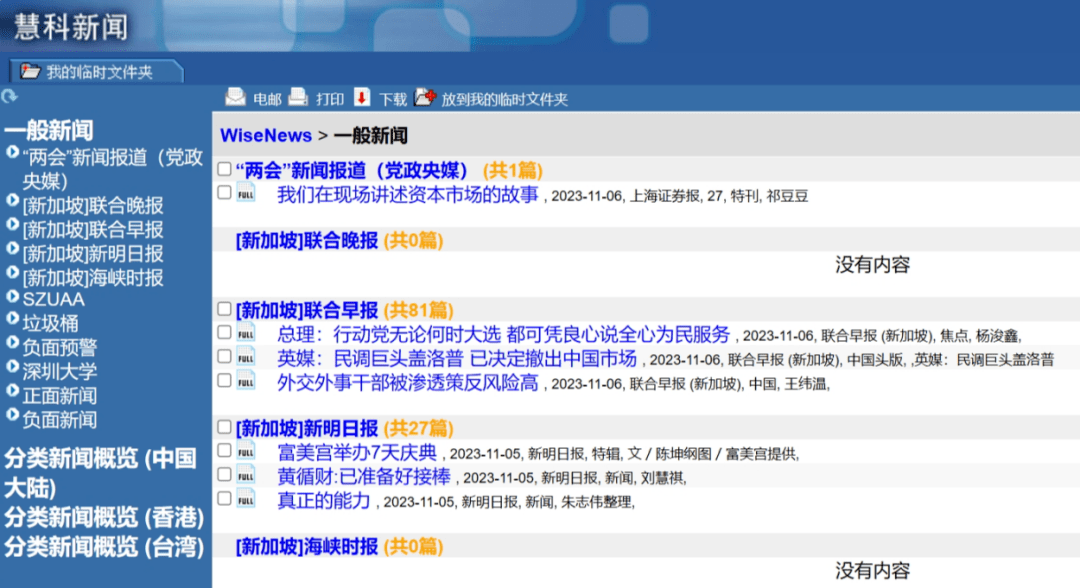Check the box for 英媒：民调巨头盖洛普 article
This screenshot has width=1080, height=588.
pos(225,357)
